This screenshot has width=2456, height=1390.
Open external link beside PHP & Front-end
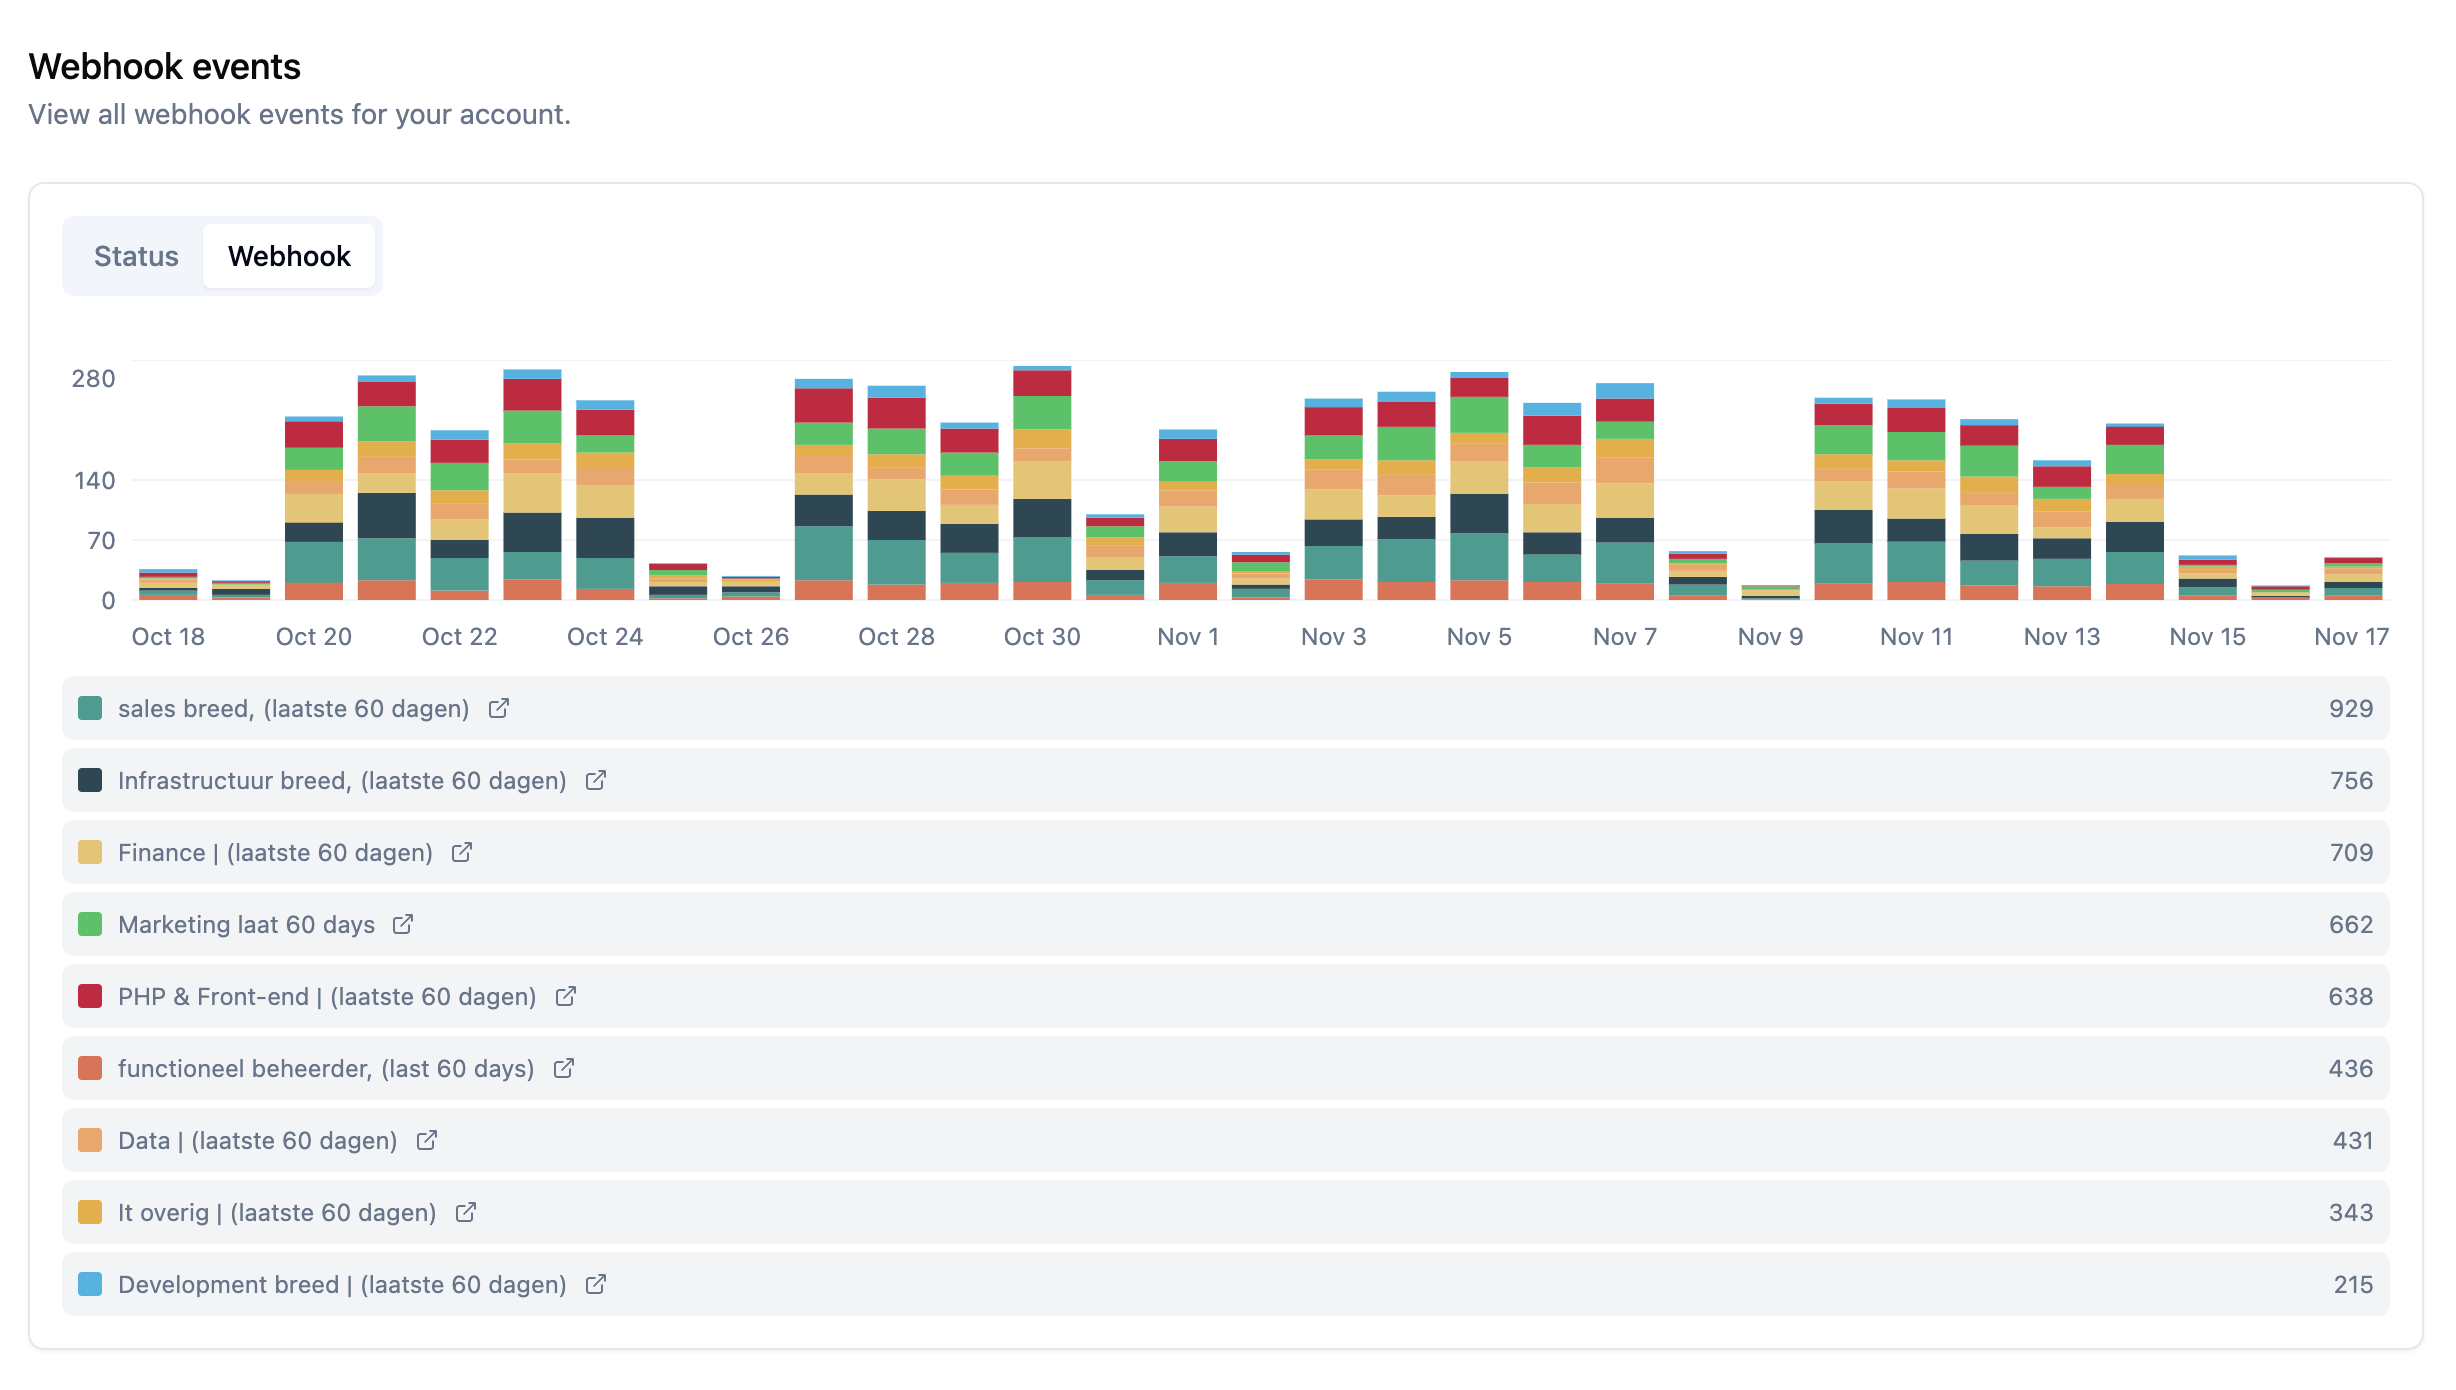pyautogui.click(x=565, y=996)
